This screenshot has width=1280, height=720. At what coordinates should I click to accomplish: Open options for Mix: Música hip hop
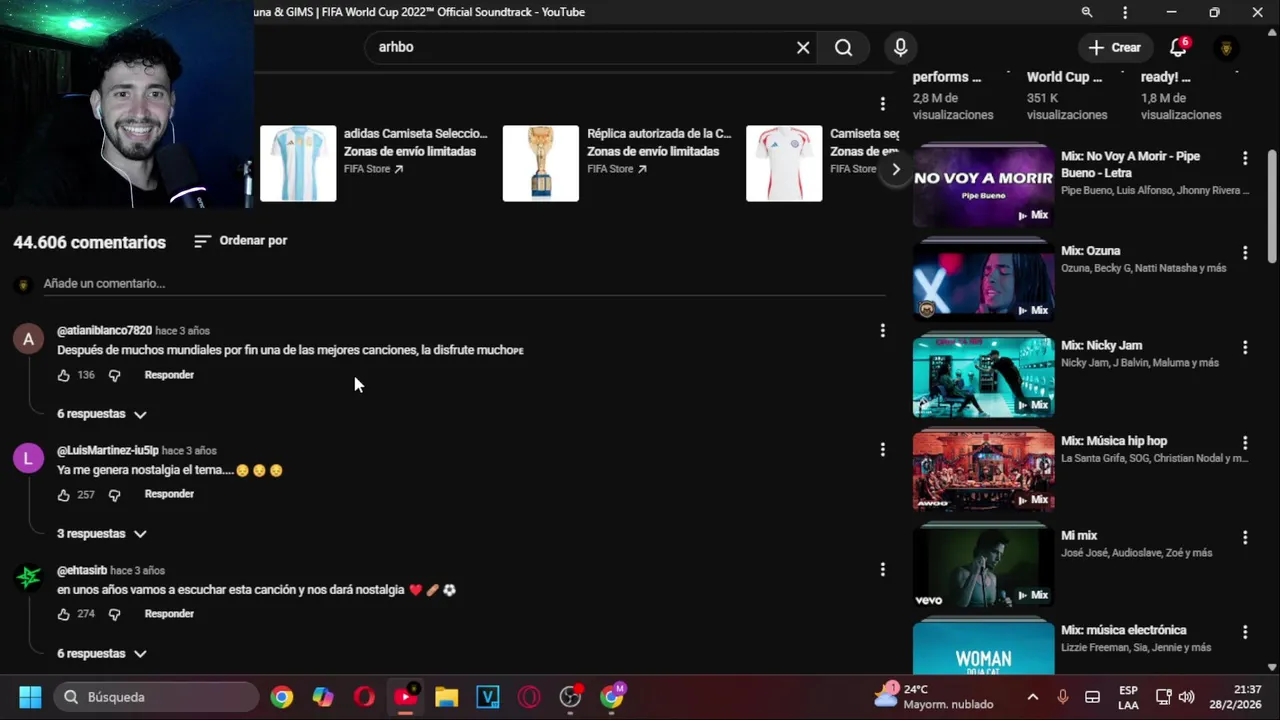click(x=1245, y=442)
